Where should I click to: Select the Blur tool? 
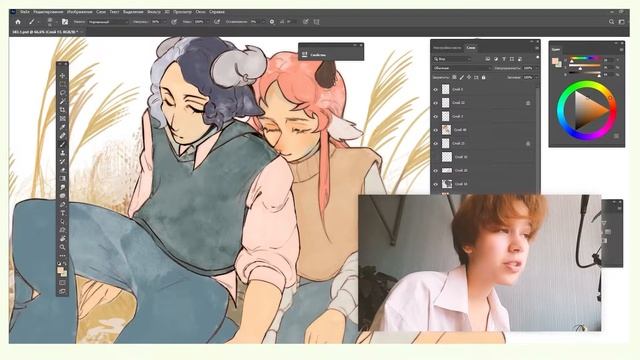pyautogui.click(x=62, y=187)
